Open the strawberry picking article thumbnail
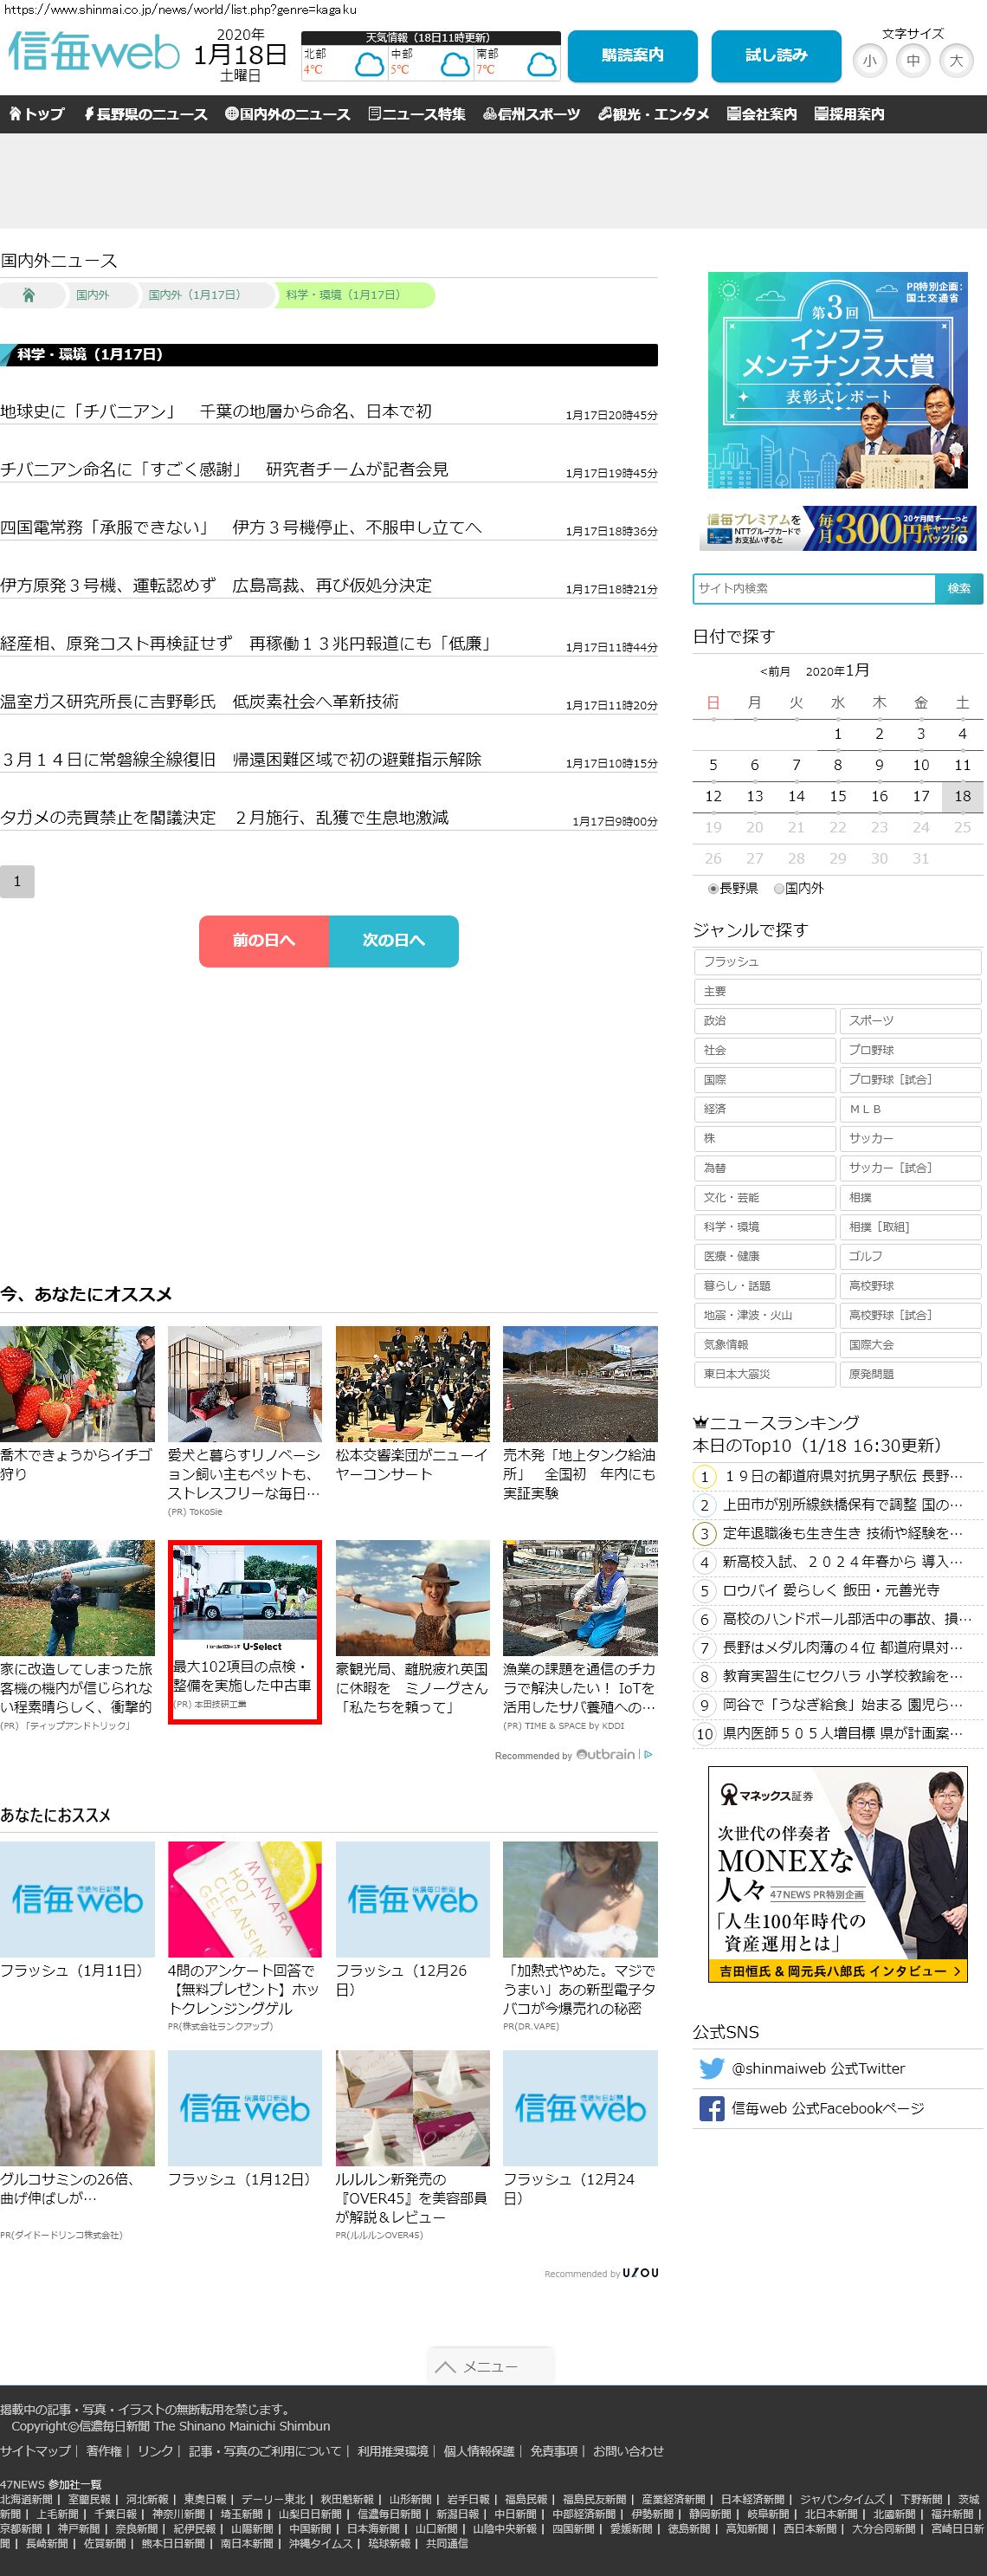This screenshot has height=2576, width=987. point(77,1383)
